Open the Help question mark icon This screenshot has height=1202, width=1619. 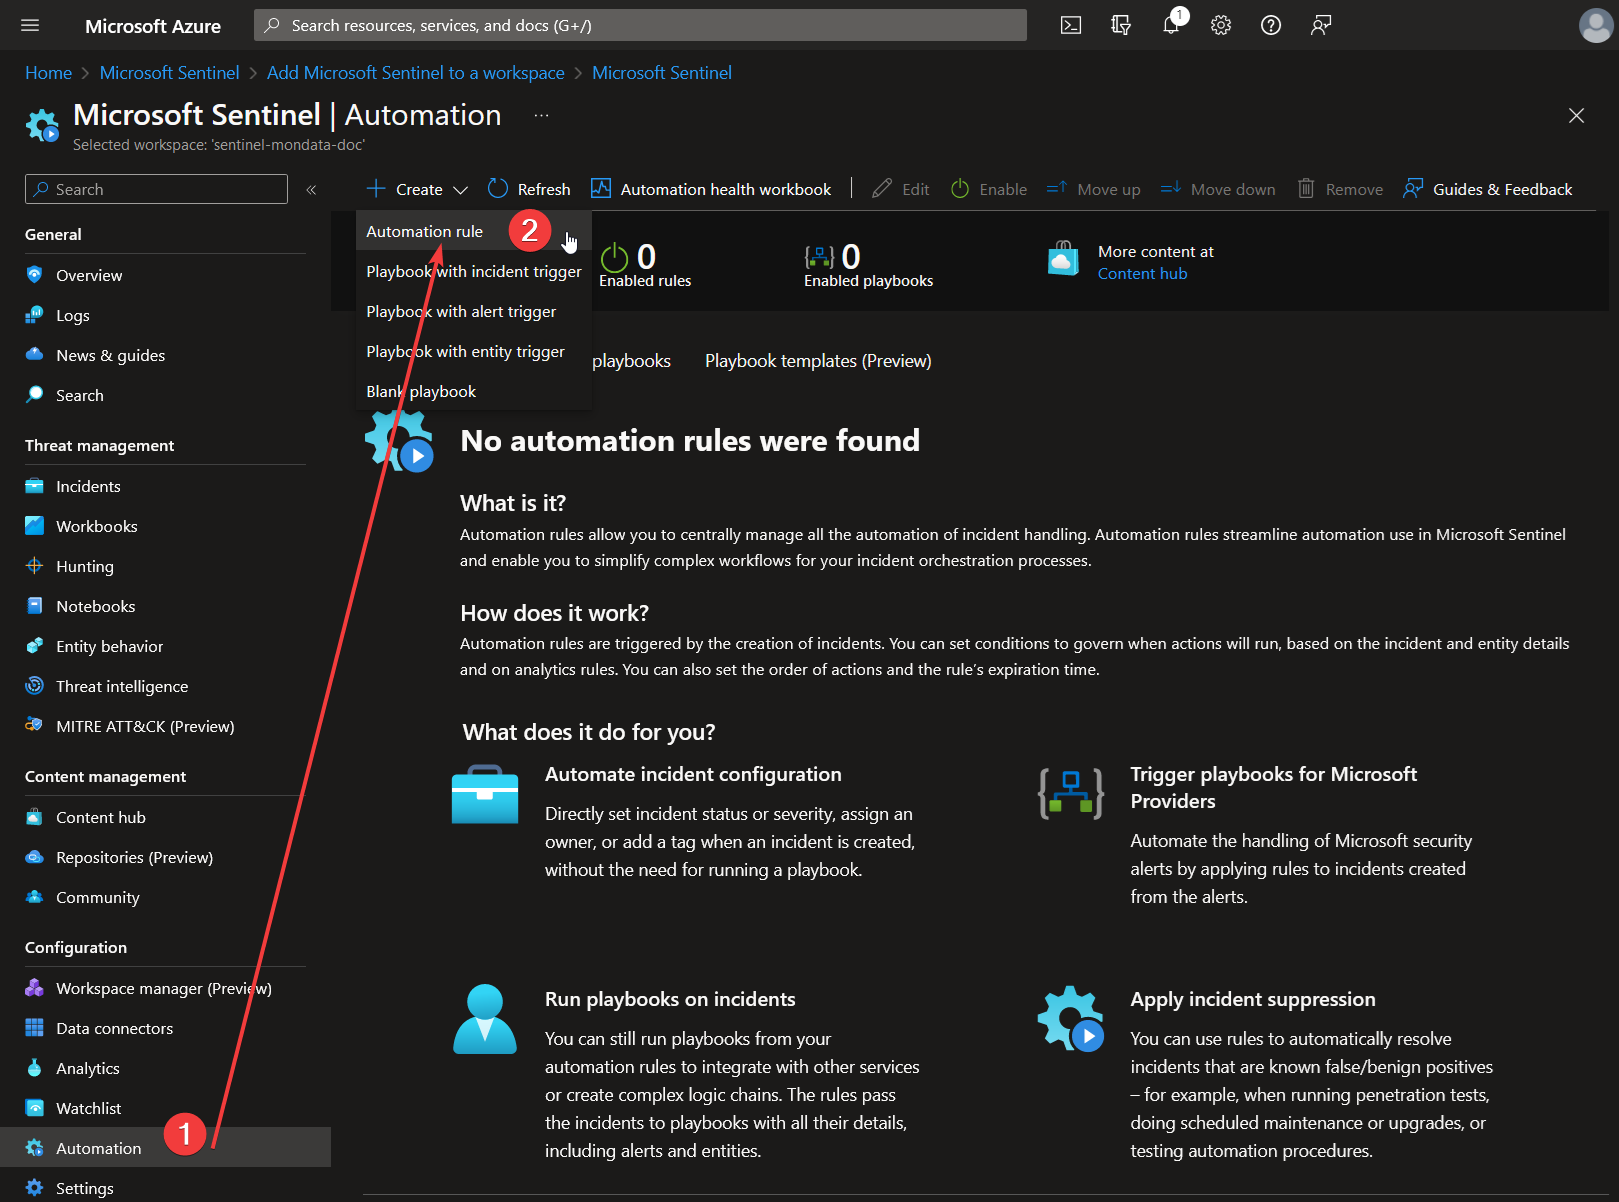coord(1271,25)
